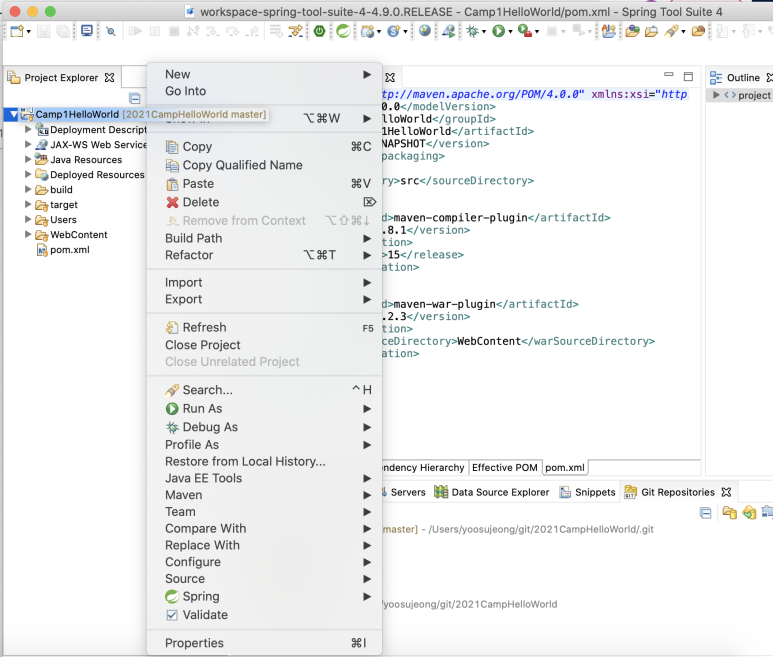773x657 pixels.
Task: Click the Run External Tools toolbox icon
Action: click(x=525, y=32)
